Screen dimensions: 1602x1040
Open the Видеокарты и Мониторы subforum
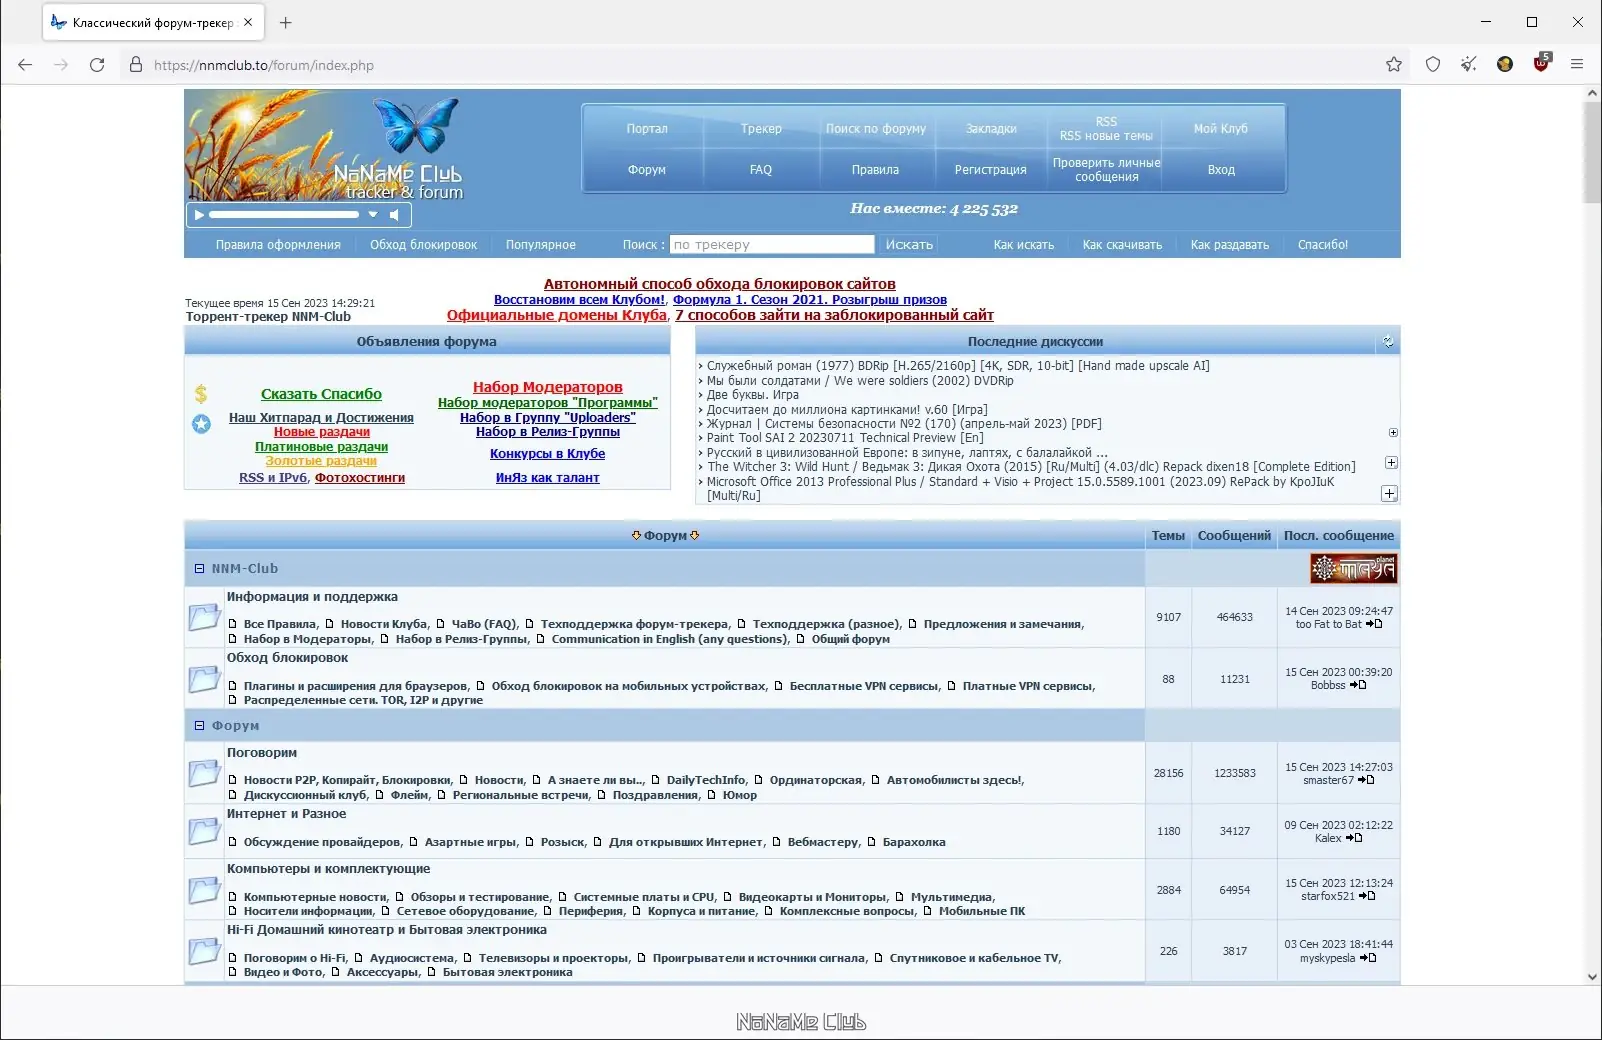point(812,897)
